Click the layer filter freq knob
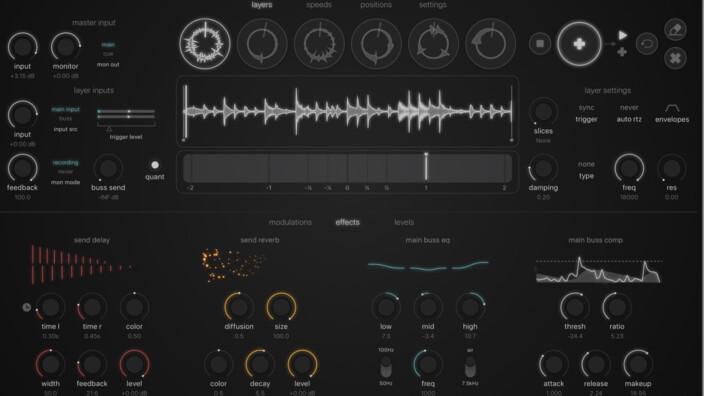 pos(629,168)
